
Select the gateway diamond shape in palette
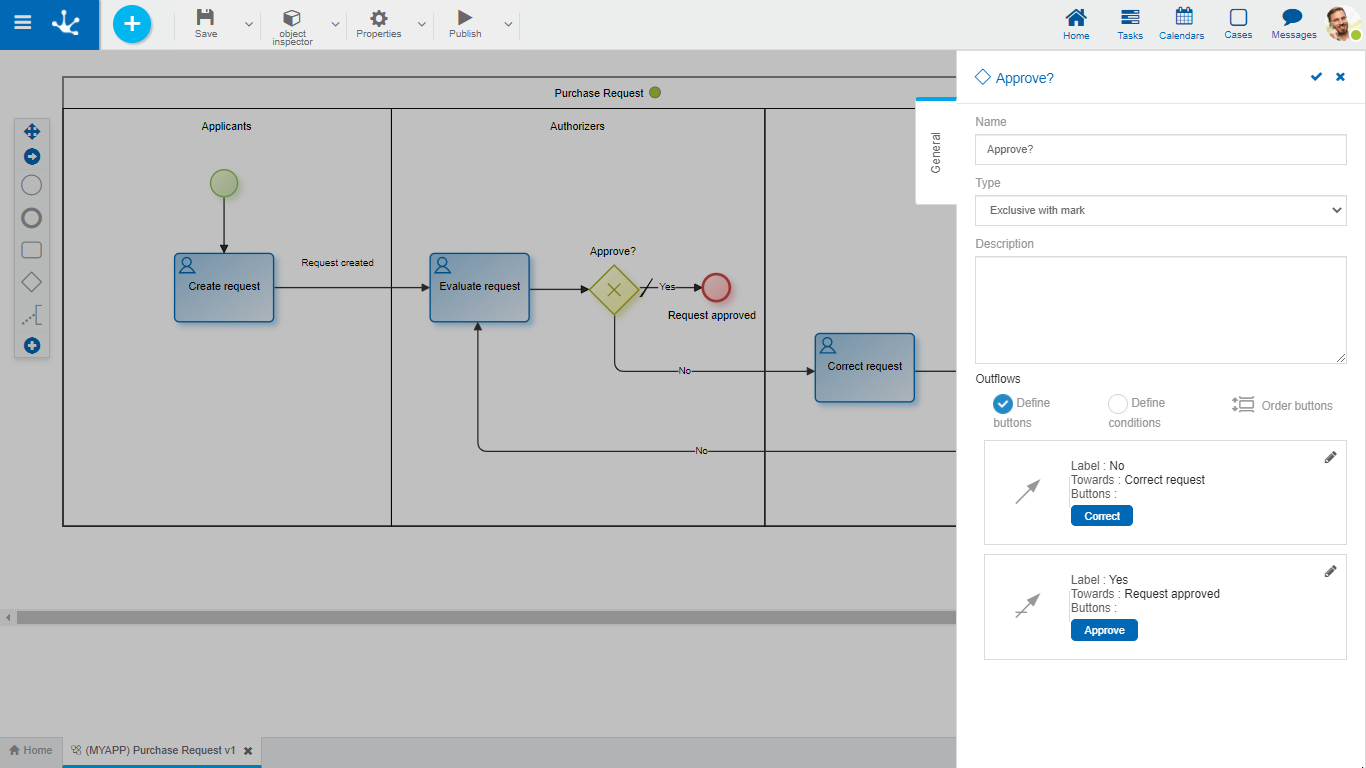pyautogui.click(x=32, y=283)
